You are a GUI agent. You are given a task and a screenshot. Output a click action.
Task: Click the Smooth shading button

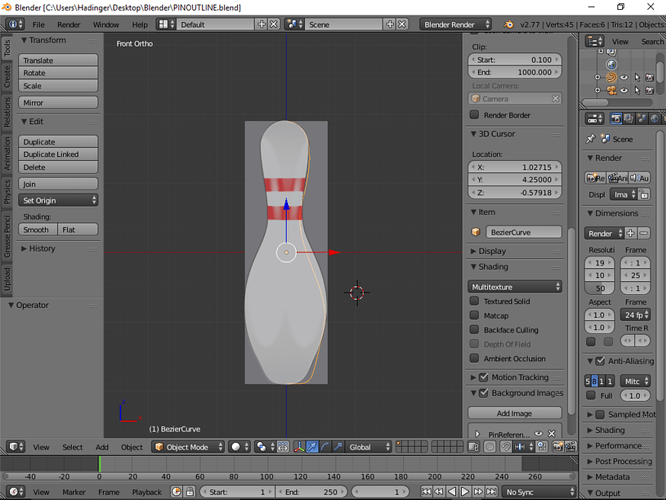pyautogui.click(x=36, y=229)
